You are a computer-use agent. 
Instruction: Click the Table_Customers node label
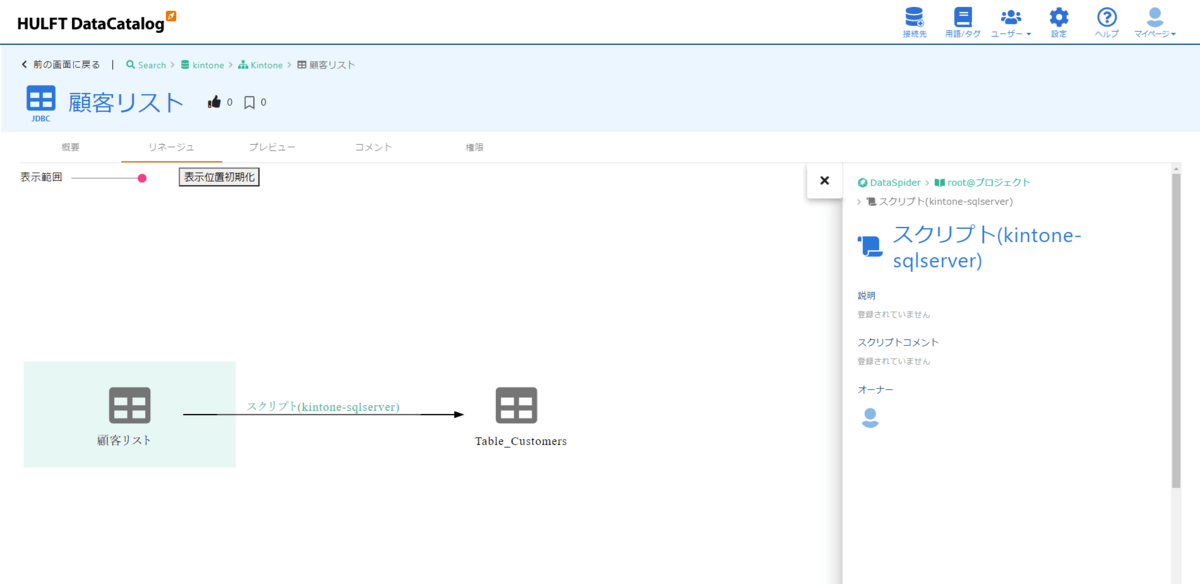click(x=521, y=441)
